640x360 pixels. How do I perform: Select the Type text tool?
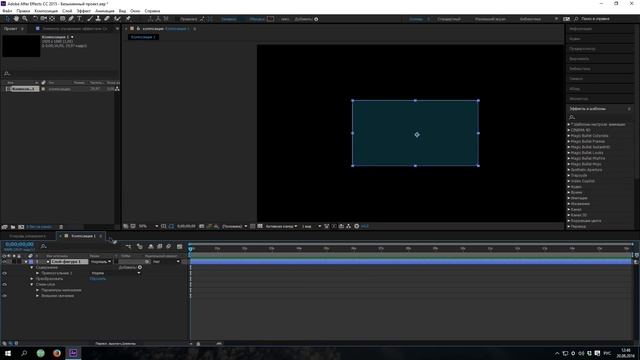[80, 19]
